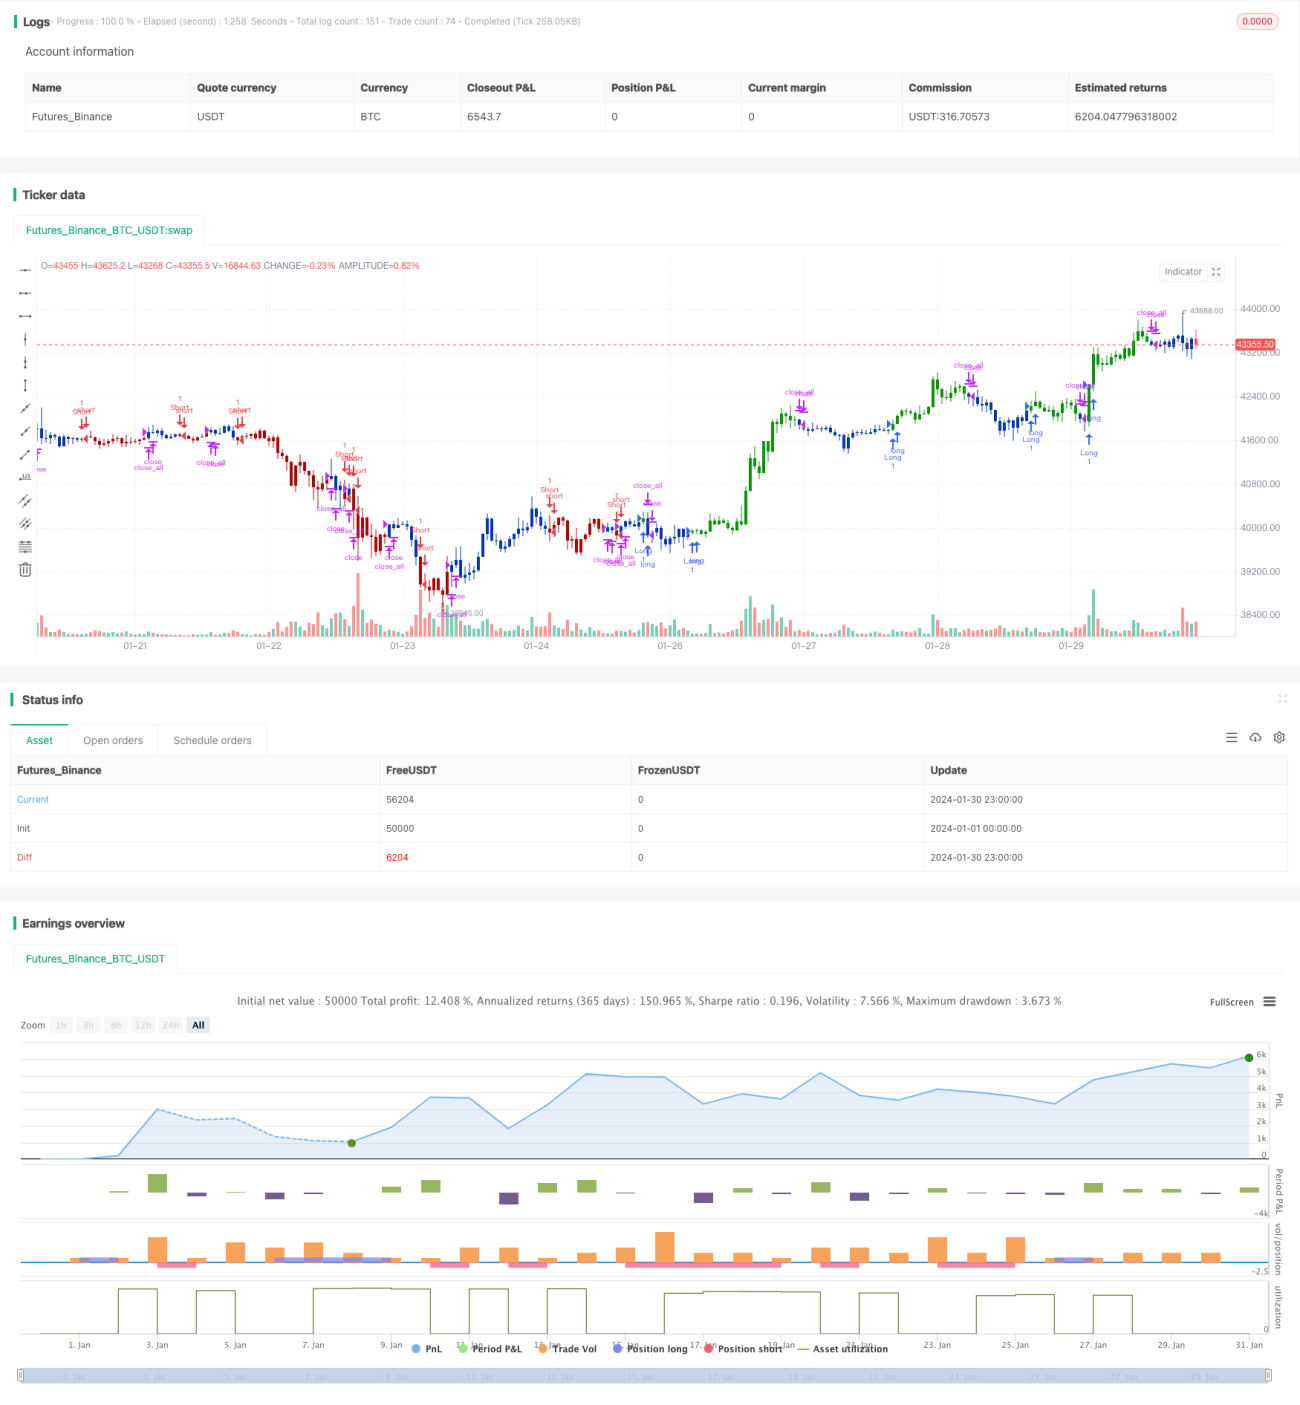
Task: Click the 0.0000 red badge in Logs
Action: [x=1257, y=21]
